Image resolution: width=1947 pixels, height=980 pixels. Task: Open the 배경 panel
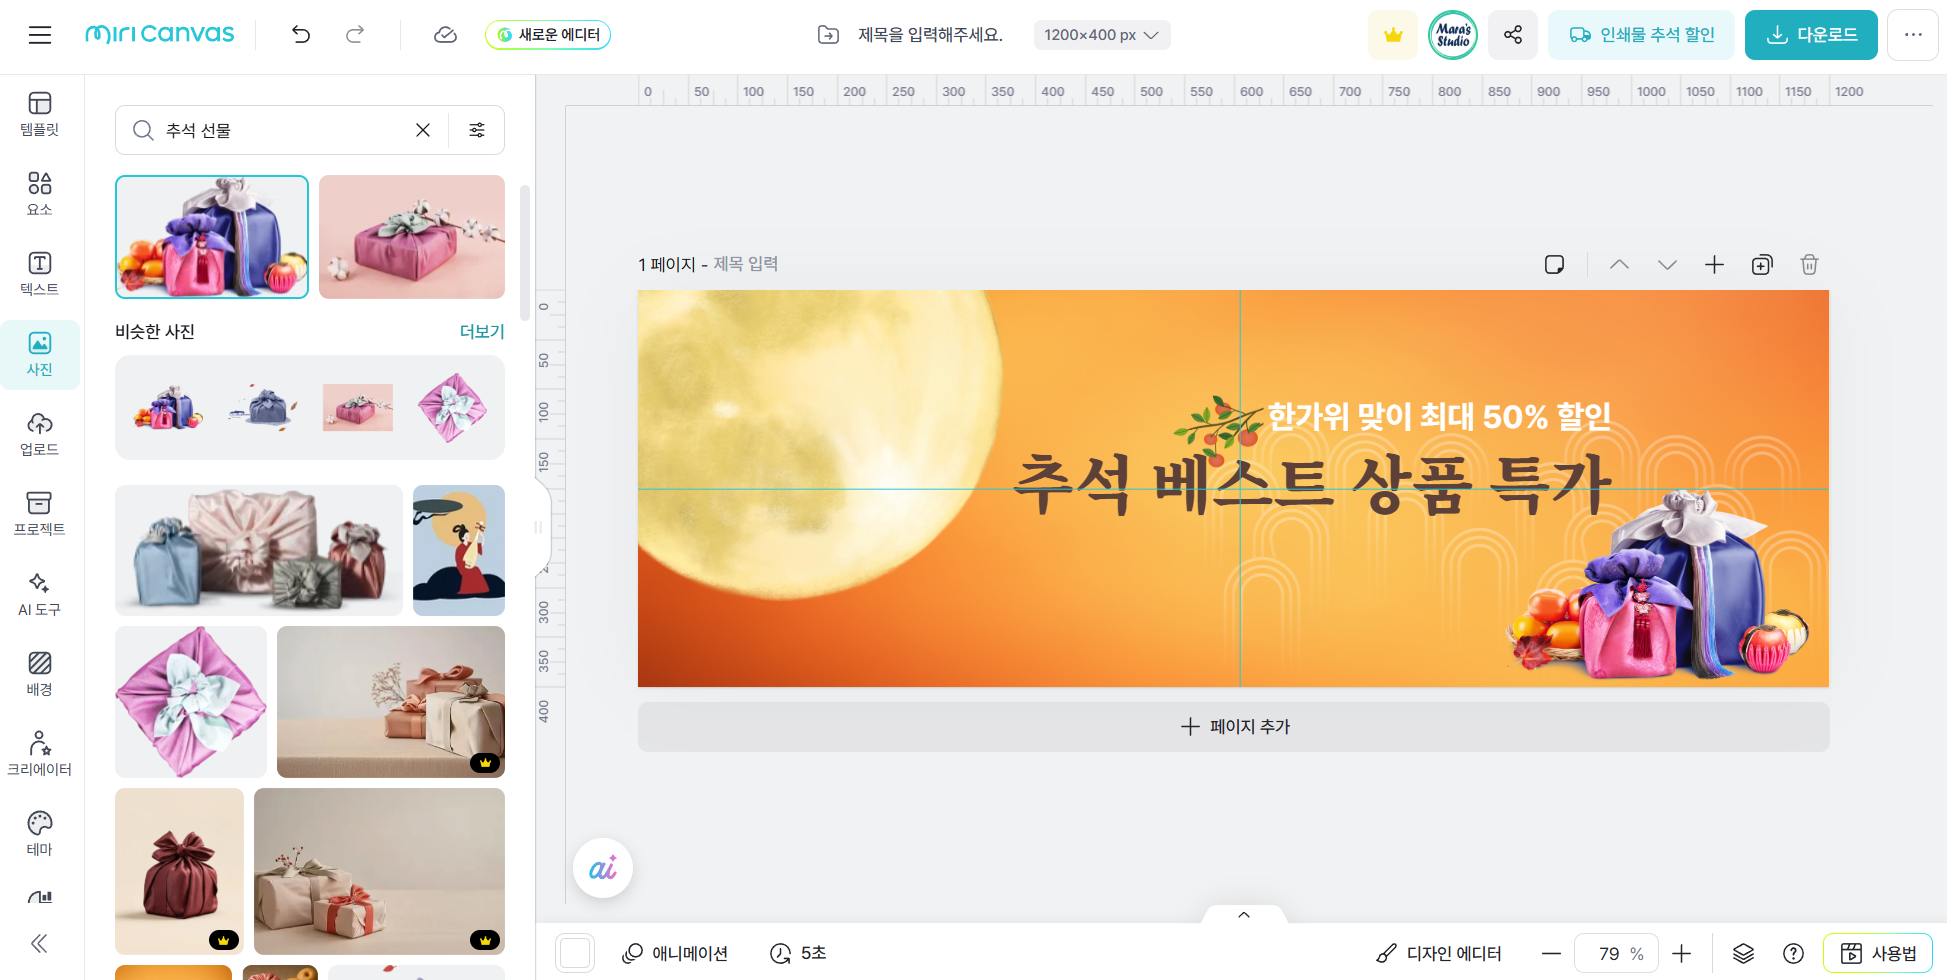[39, 672]
